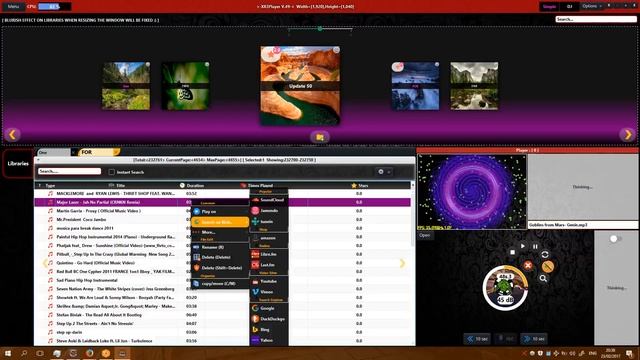This screenshot has height=360, width=640.
Task: Select Martin Garrix - Proxy track row
Action: 222,211
